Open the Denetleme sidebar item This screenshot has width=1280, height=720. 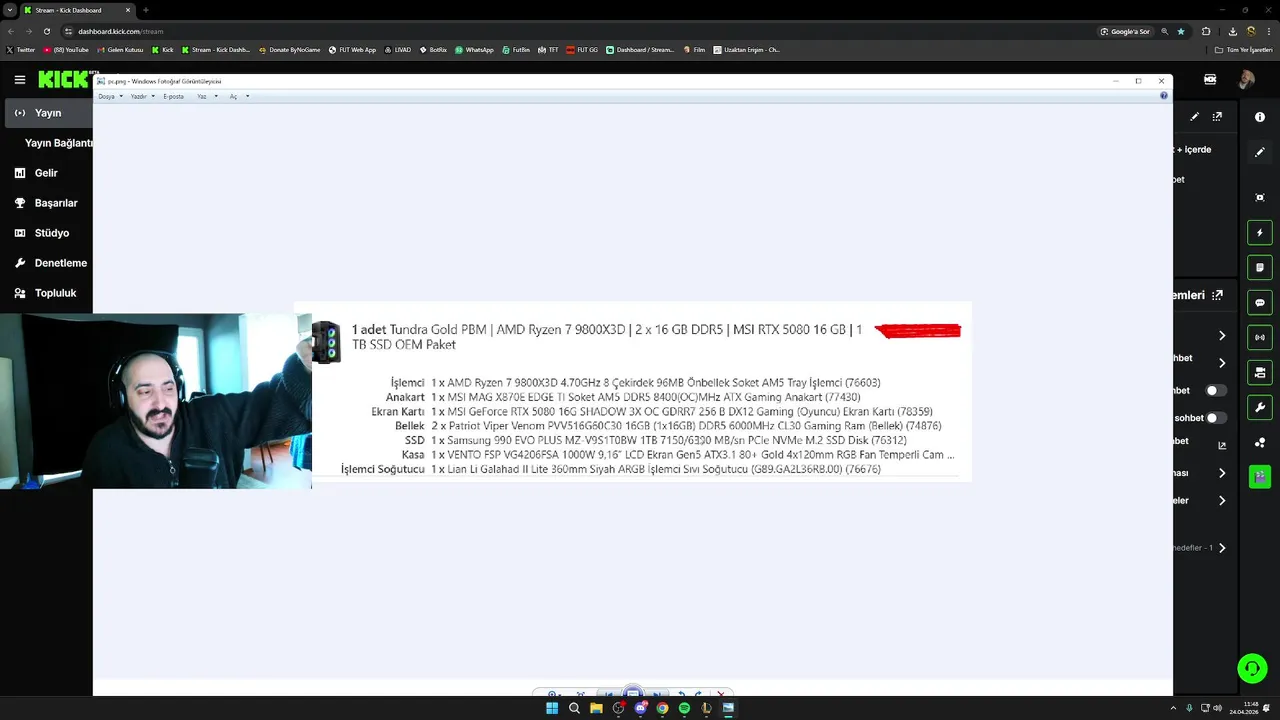pos(47,263)
